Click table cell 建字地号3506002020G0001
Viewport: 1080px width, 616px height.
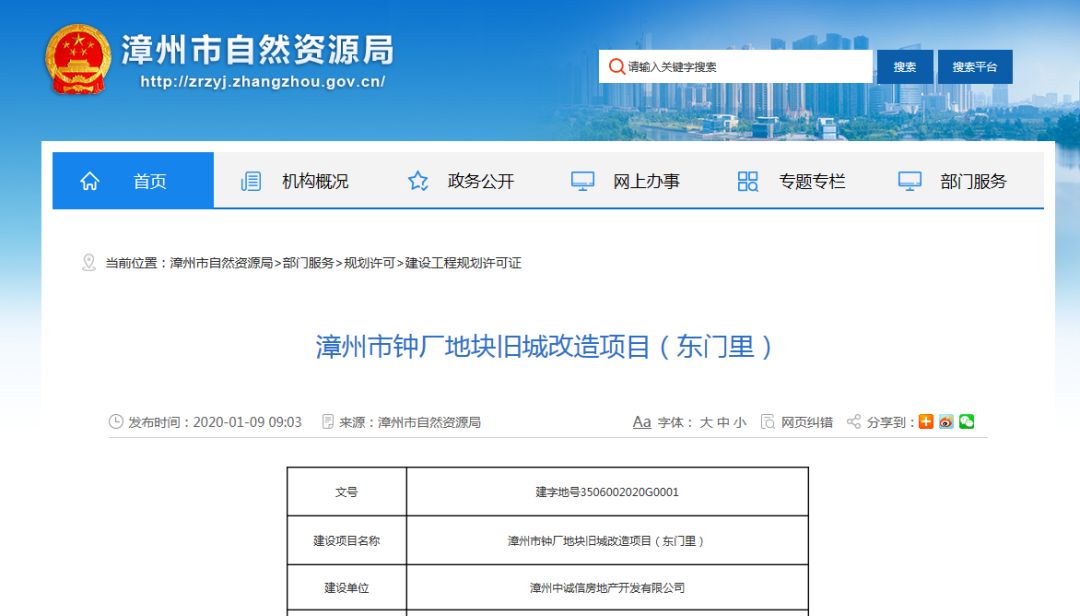tap(607, 492)
